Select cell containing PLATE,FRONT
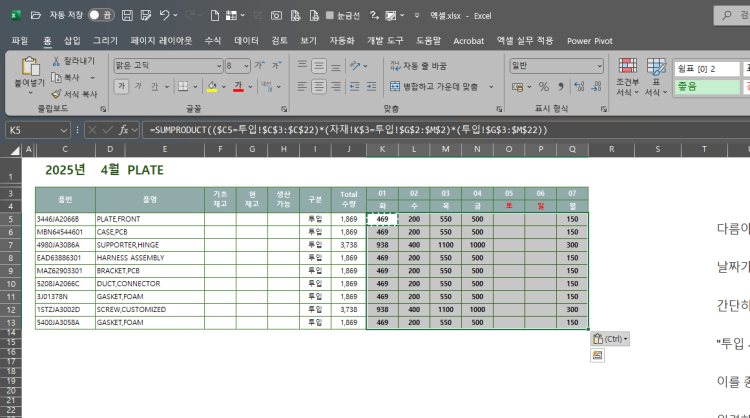The height and width of the screenshot is (418, 750). [150, 219]
